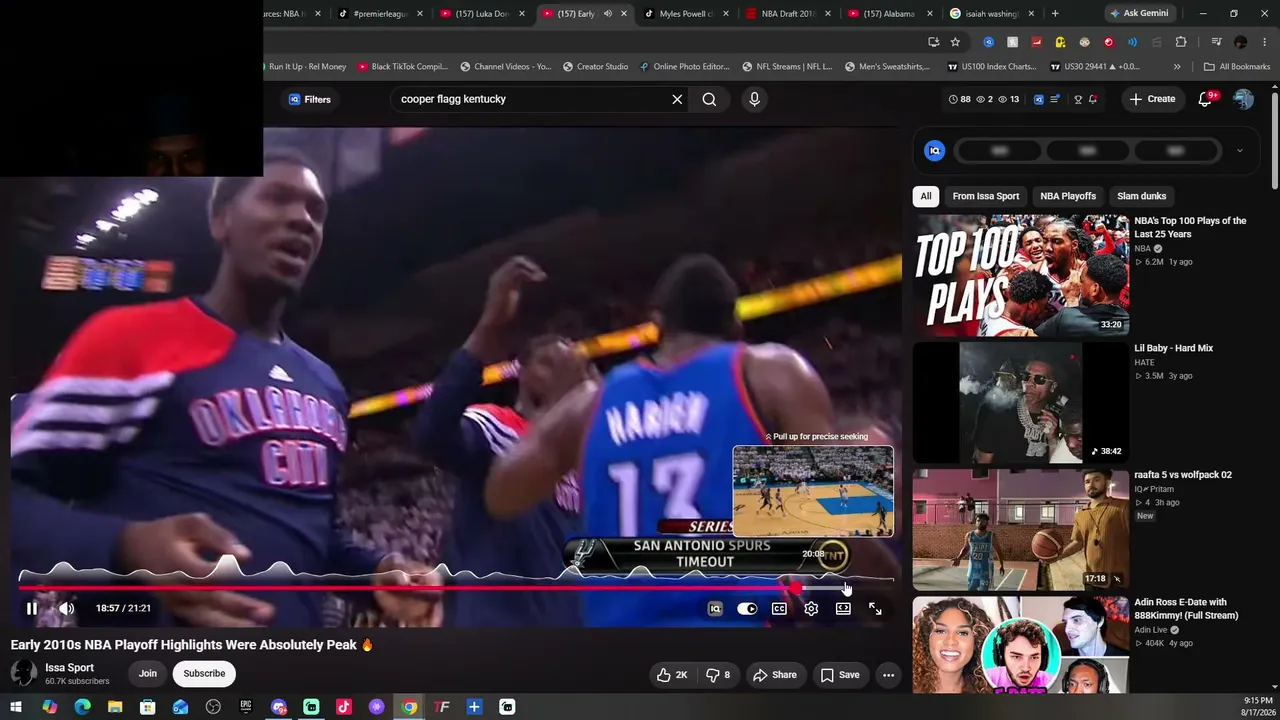Open raafta 5 vs wolfpack 02 thumbnail

coord(1021,528)
